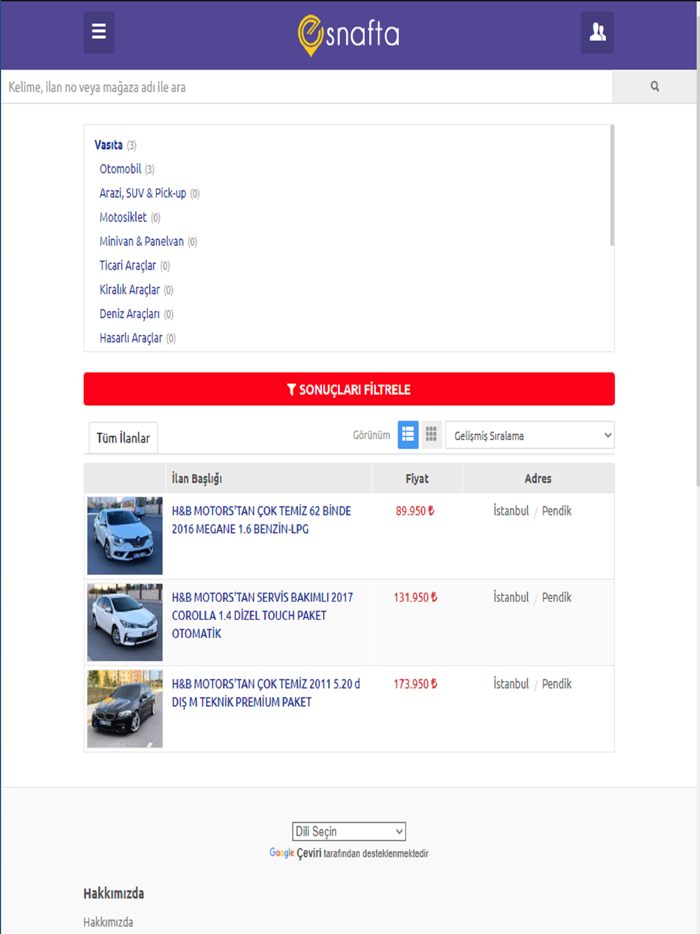This screenshot has height=934, width=700.
Task: Click the Adres column header
Action: (x=538, y=478)
